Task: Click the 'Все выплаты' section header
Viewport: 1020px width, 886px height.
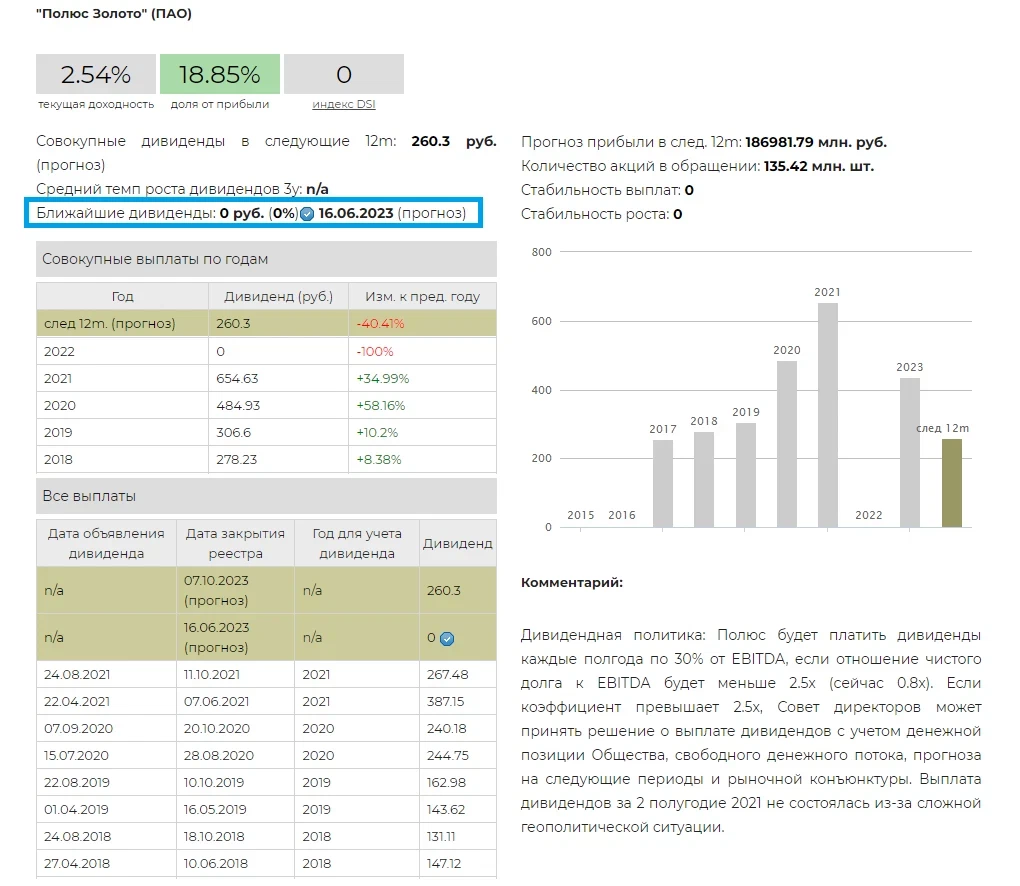Action: click(x=266, y=496)
